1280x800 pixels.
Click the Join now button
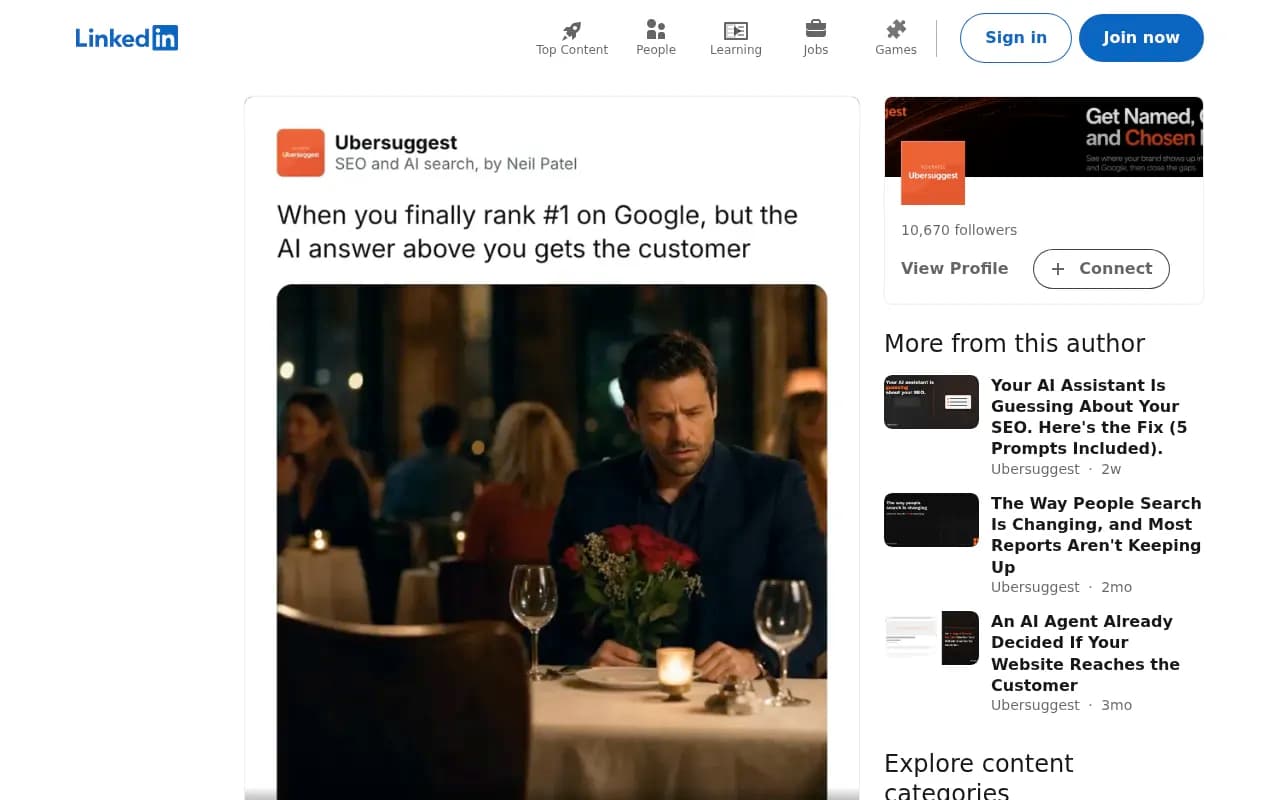click(1141, 38)
